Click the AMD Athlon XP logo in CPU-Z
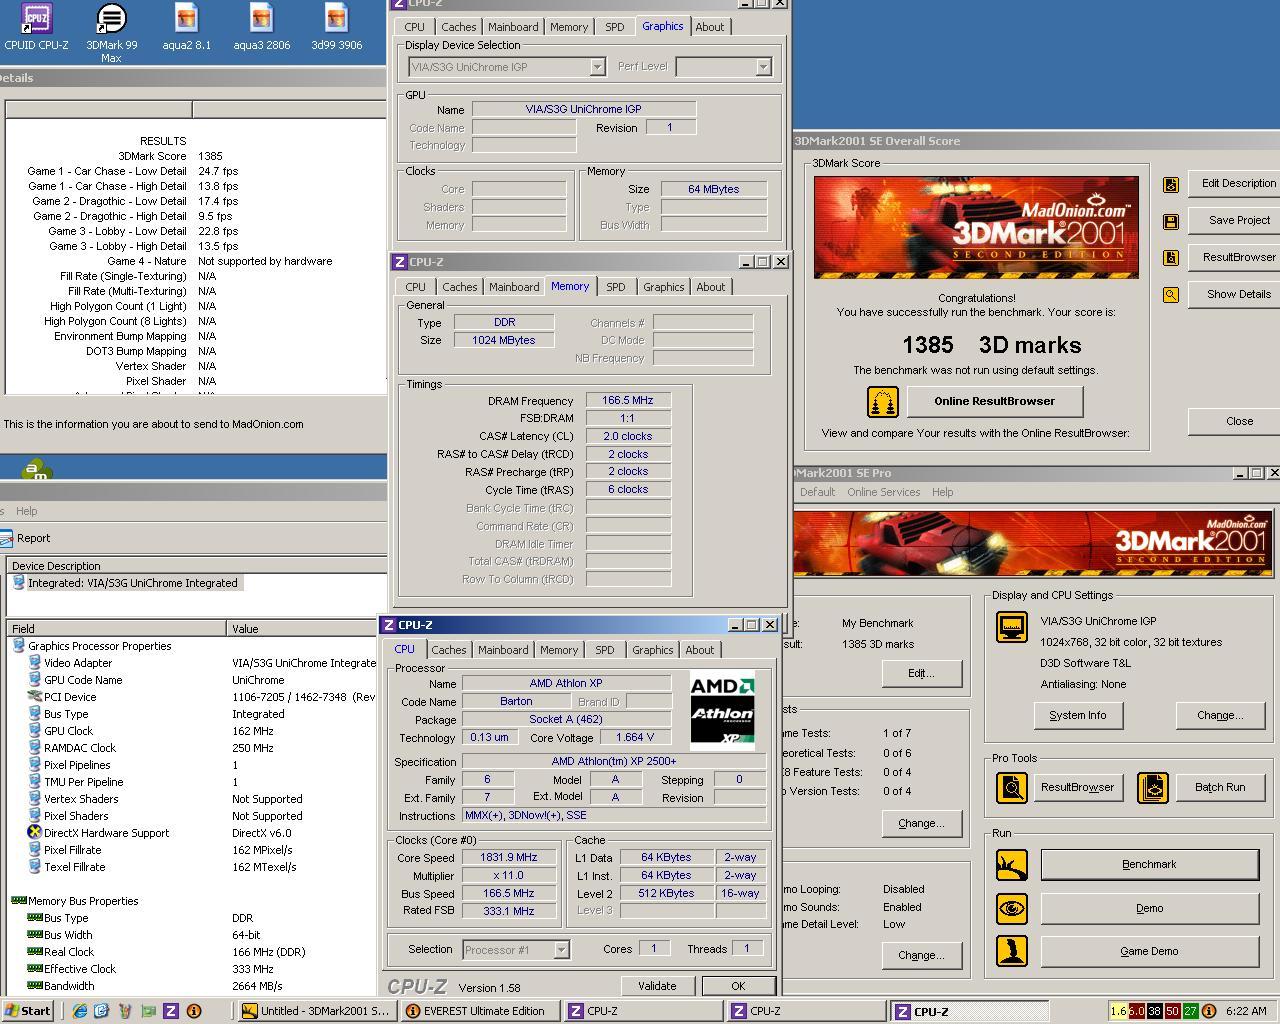Viewport: 1280px width, 1024px height. [x=722, y=710]
